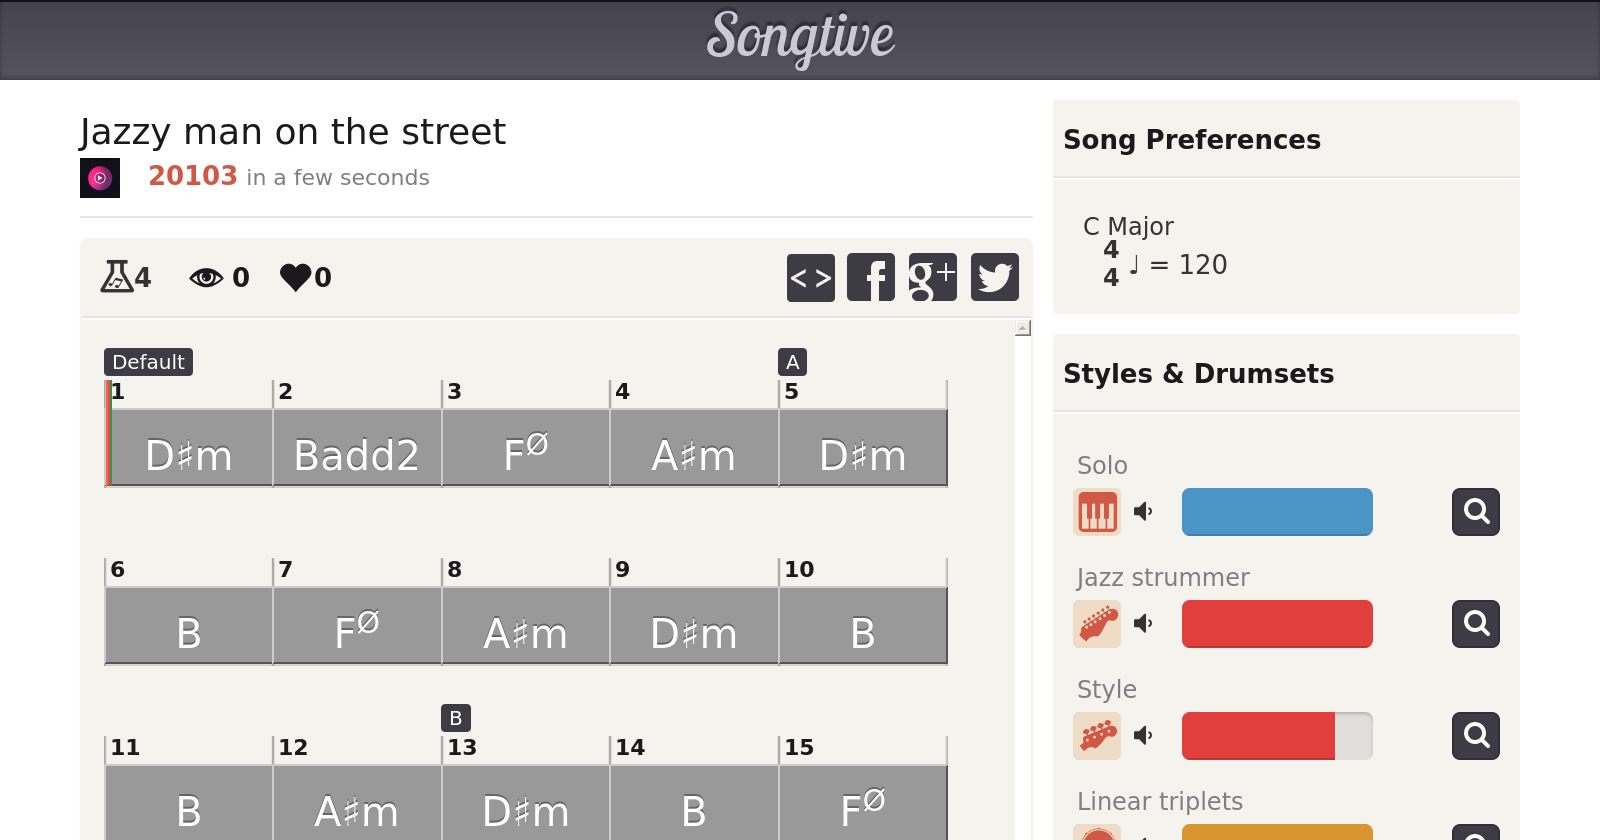Jump to section B marker

click(x=455, y=718)
